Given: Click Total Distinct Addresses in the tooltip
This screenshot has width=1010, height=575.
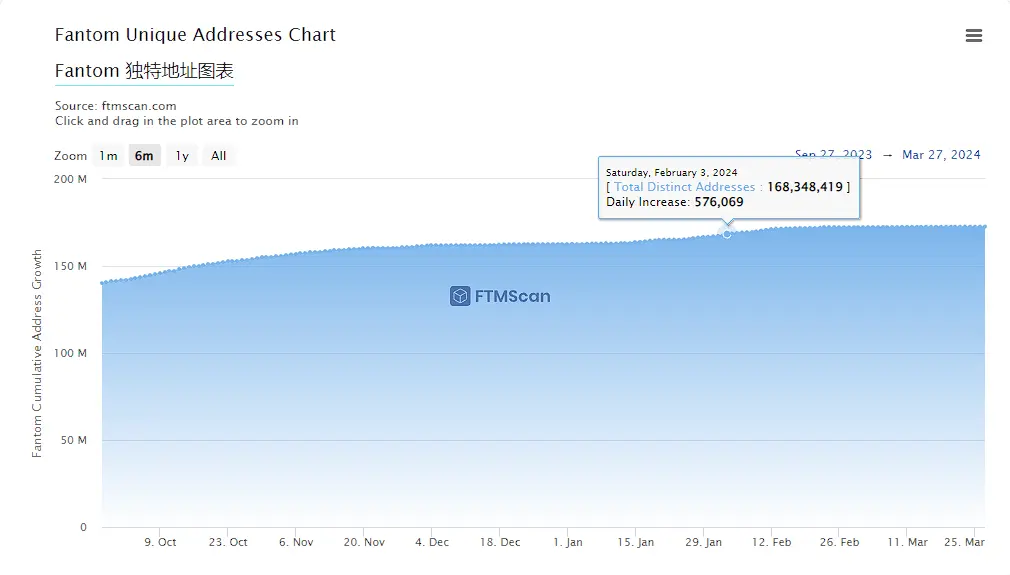Looking at the screenshot, I should pyautogui.click(x=685, y=187).
